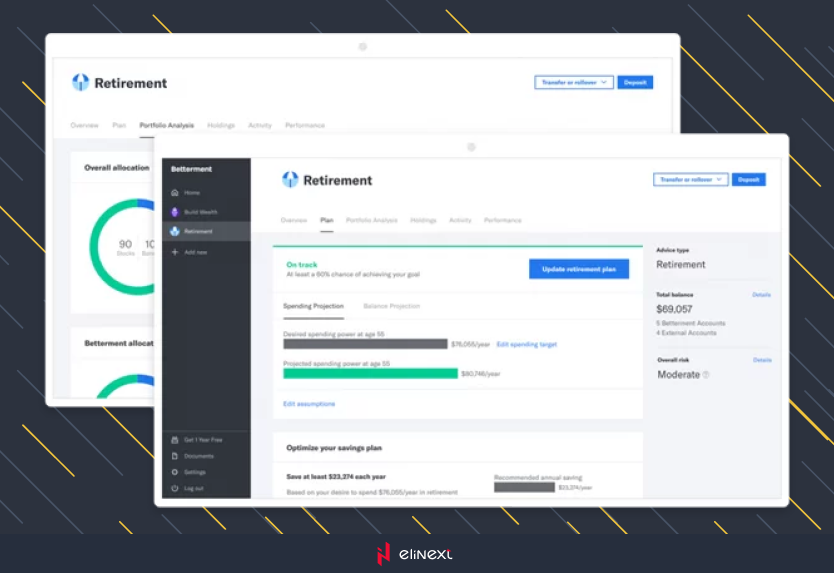This screenshot has width=834, height=573.
Task: Click the Settings gear icon in sidebar
Action: (x=175, y=472)
